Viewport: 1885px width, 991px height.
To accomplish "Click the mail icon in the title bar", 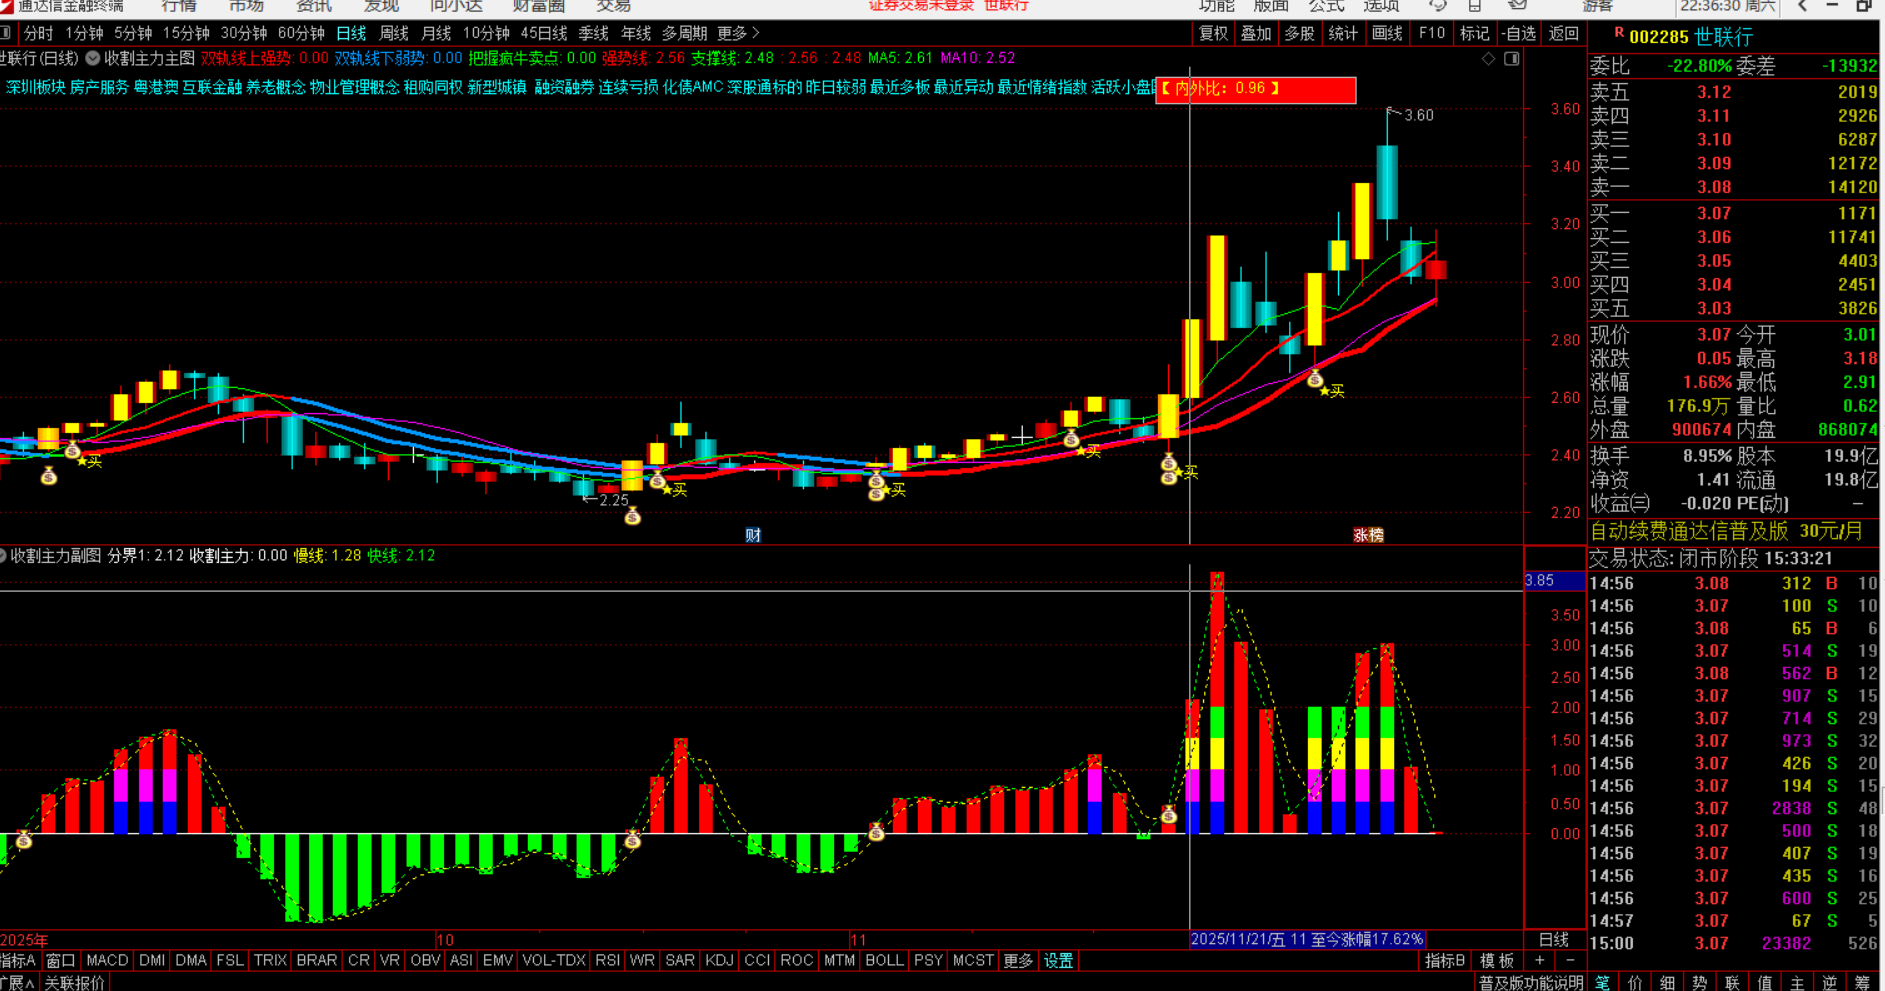I will 1517,6.
